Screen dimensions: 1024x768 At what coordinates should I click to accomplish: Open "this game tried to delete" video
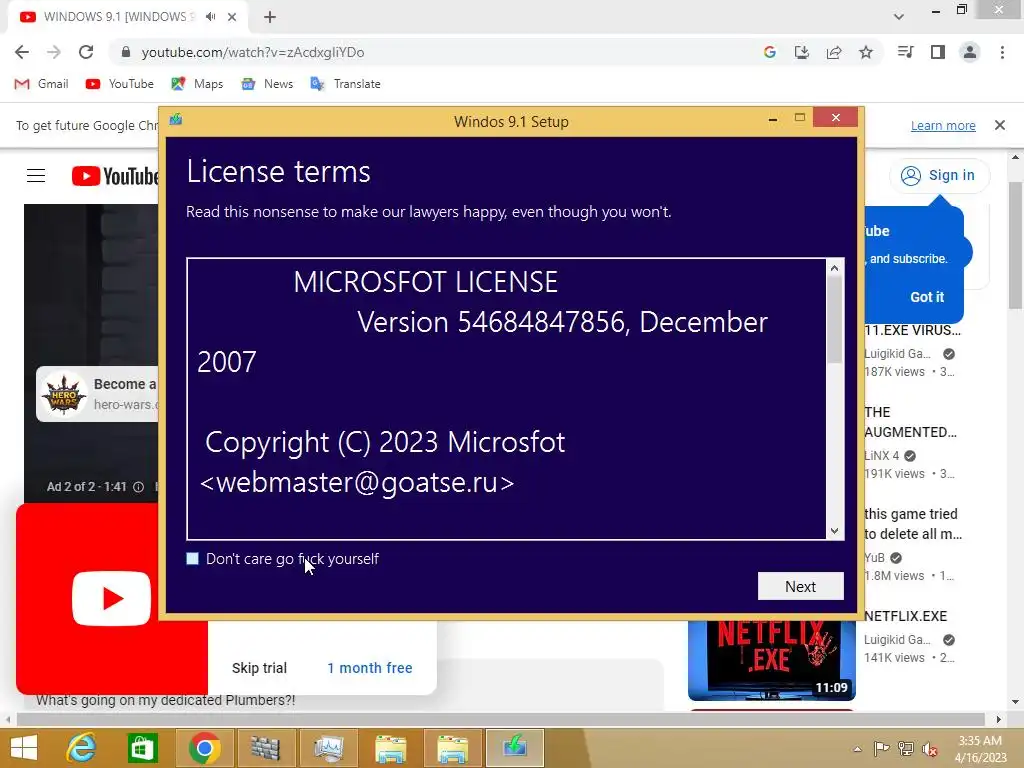click(x=913, y=524)
